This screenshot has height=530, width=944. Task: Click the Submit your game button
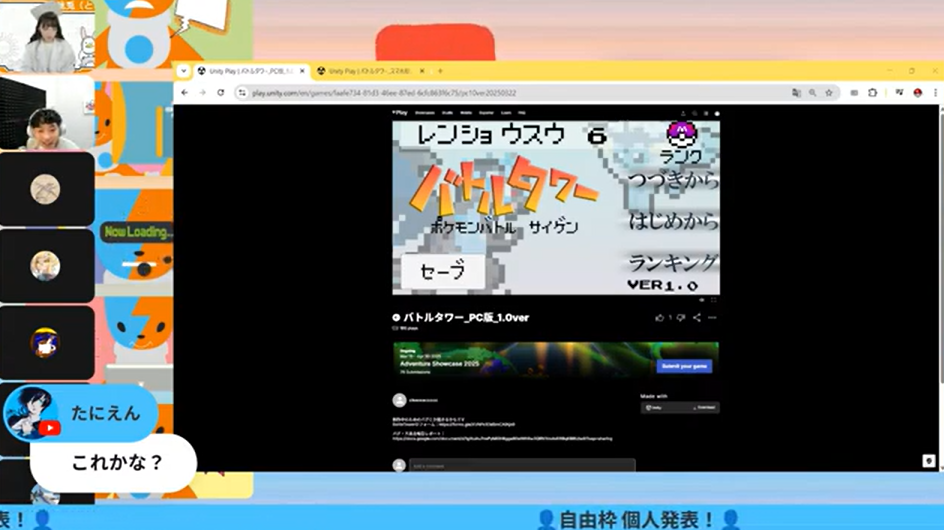pyautogui.click(x=684, y=366)
